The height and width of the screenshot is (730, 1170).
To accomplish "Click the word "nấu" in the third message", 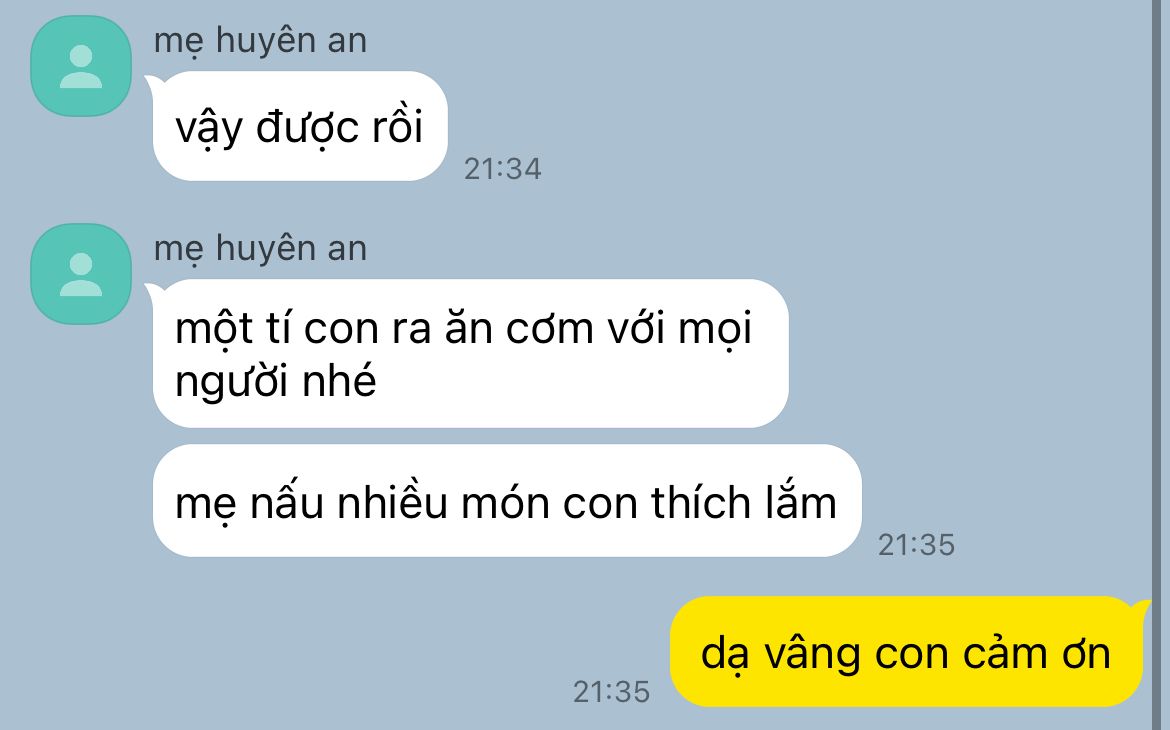I will pos(287,502).
